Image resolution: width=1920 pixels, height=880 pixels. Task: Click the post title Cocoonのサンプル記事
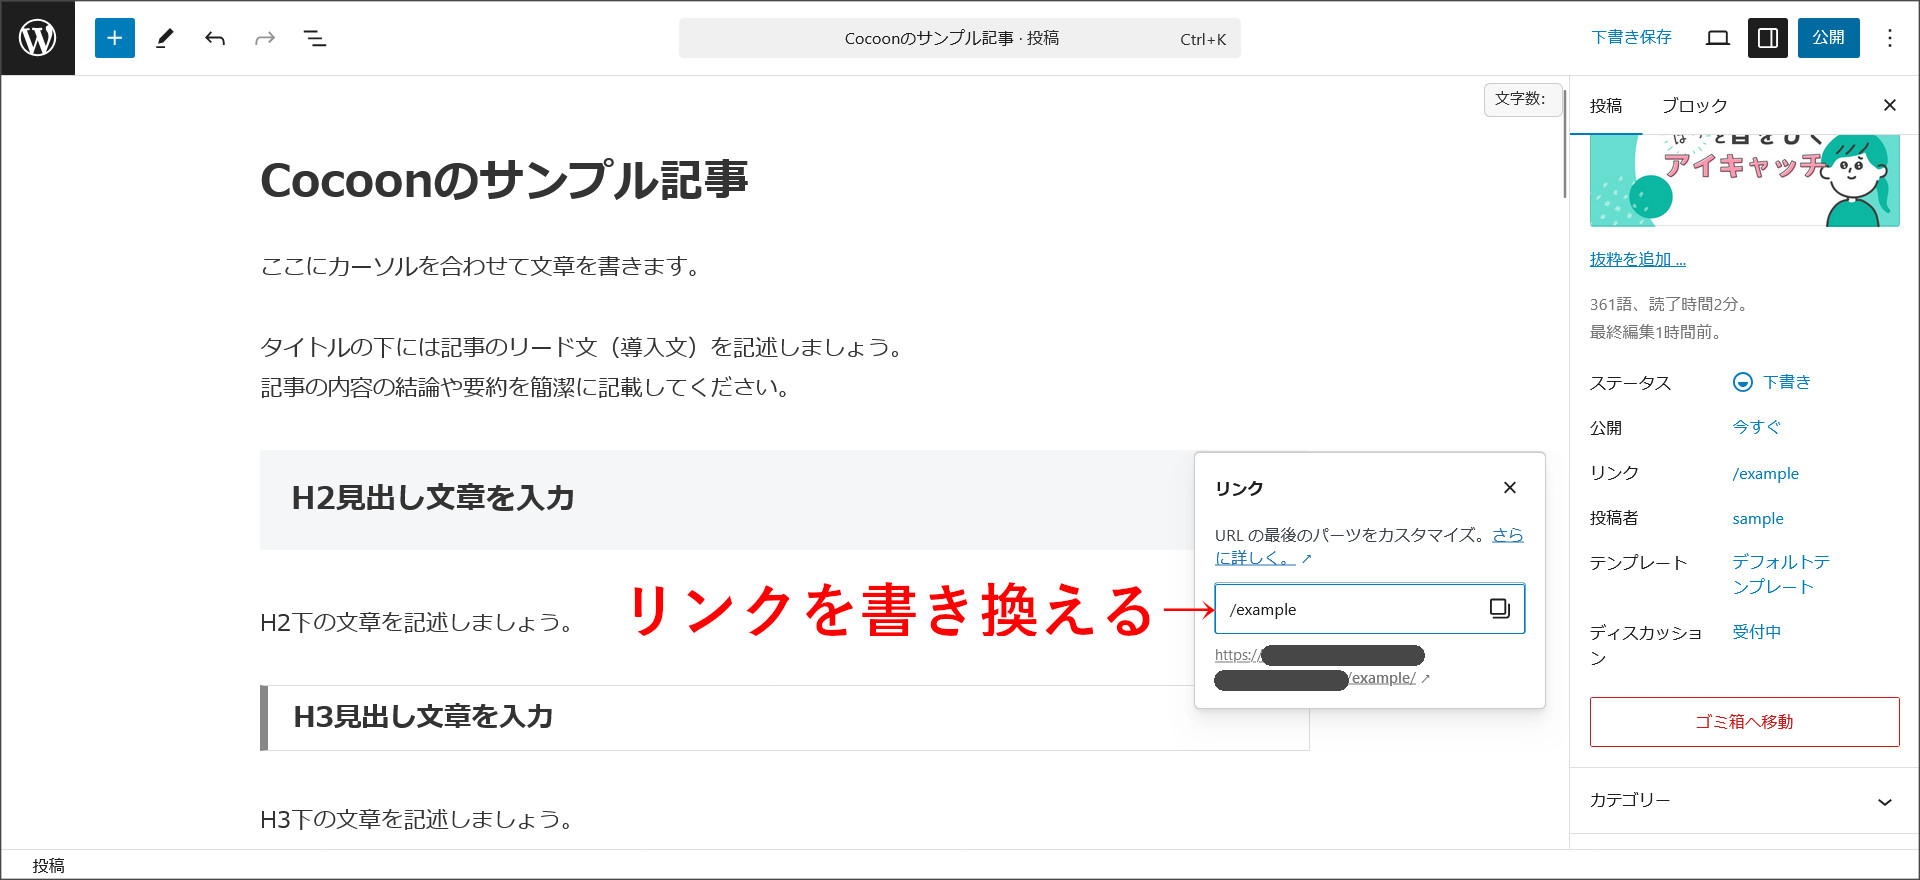504,180
